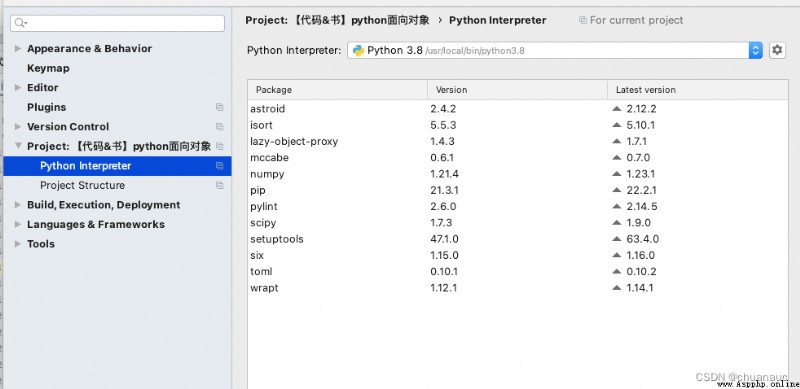Sort packages by Package column header

point(338,90)
